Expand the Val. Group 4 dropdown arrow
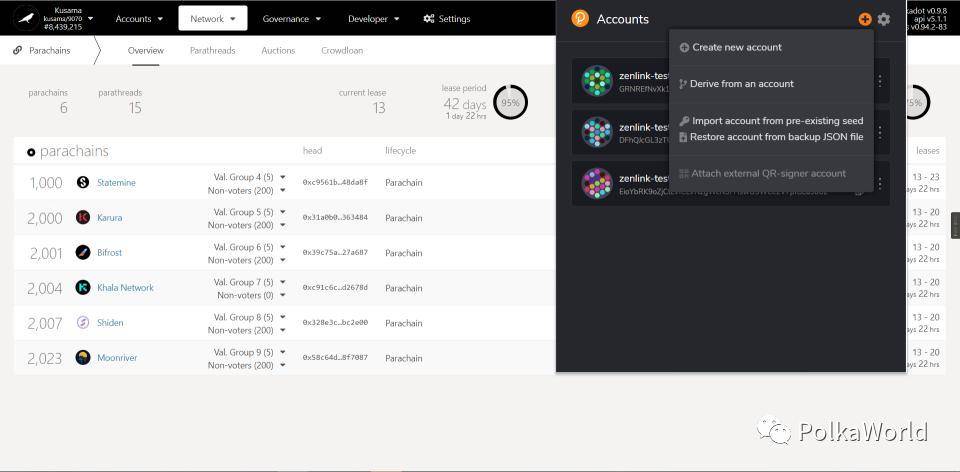This screenshot has height=472, width=960. [282, 177]
